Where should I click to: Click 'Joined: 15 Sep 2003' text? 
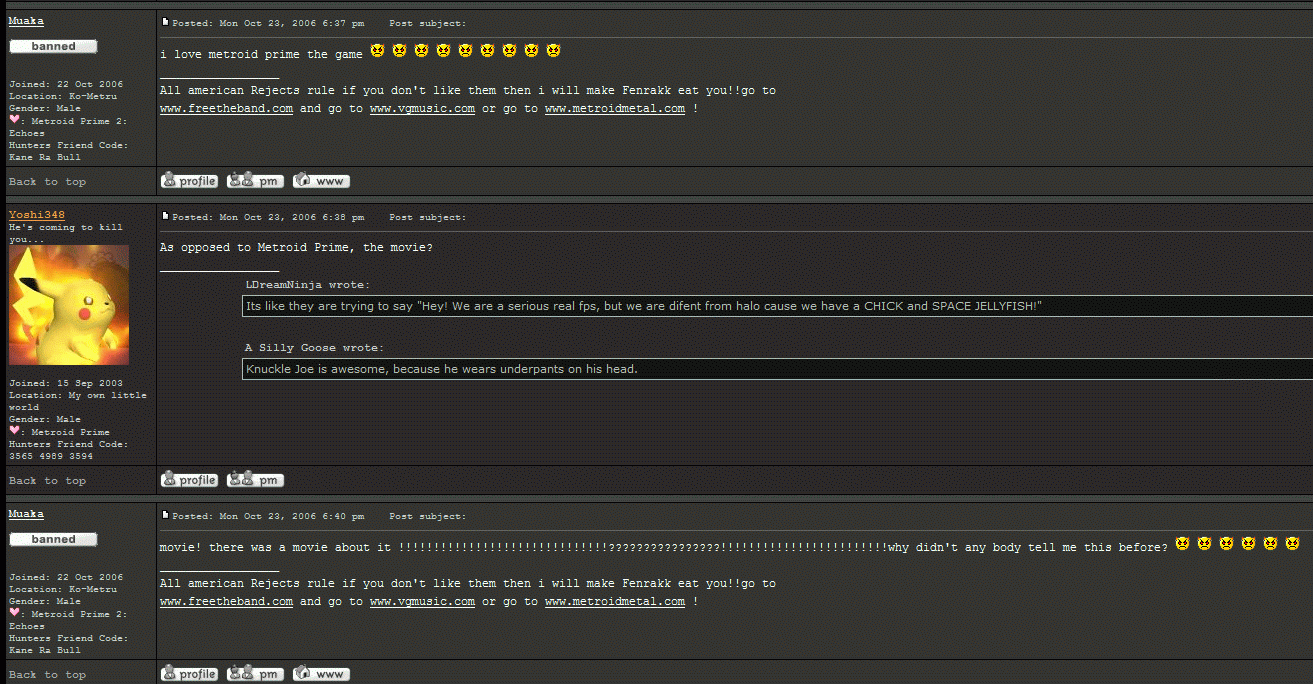66,383
